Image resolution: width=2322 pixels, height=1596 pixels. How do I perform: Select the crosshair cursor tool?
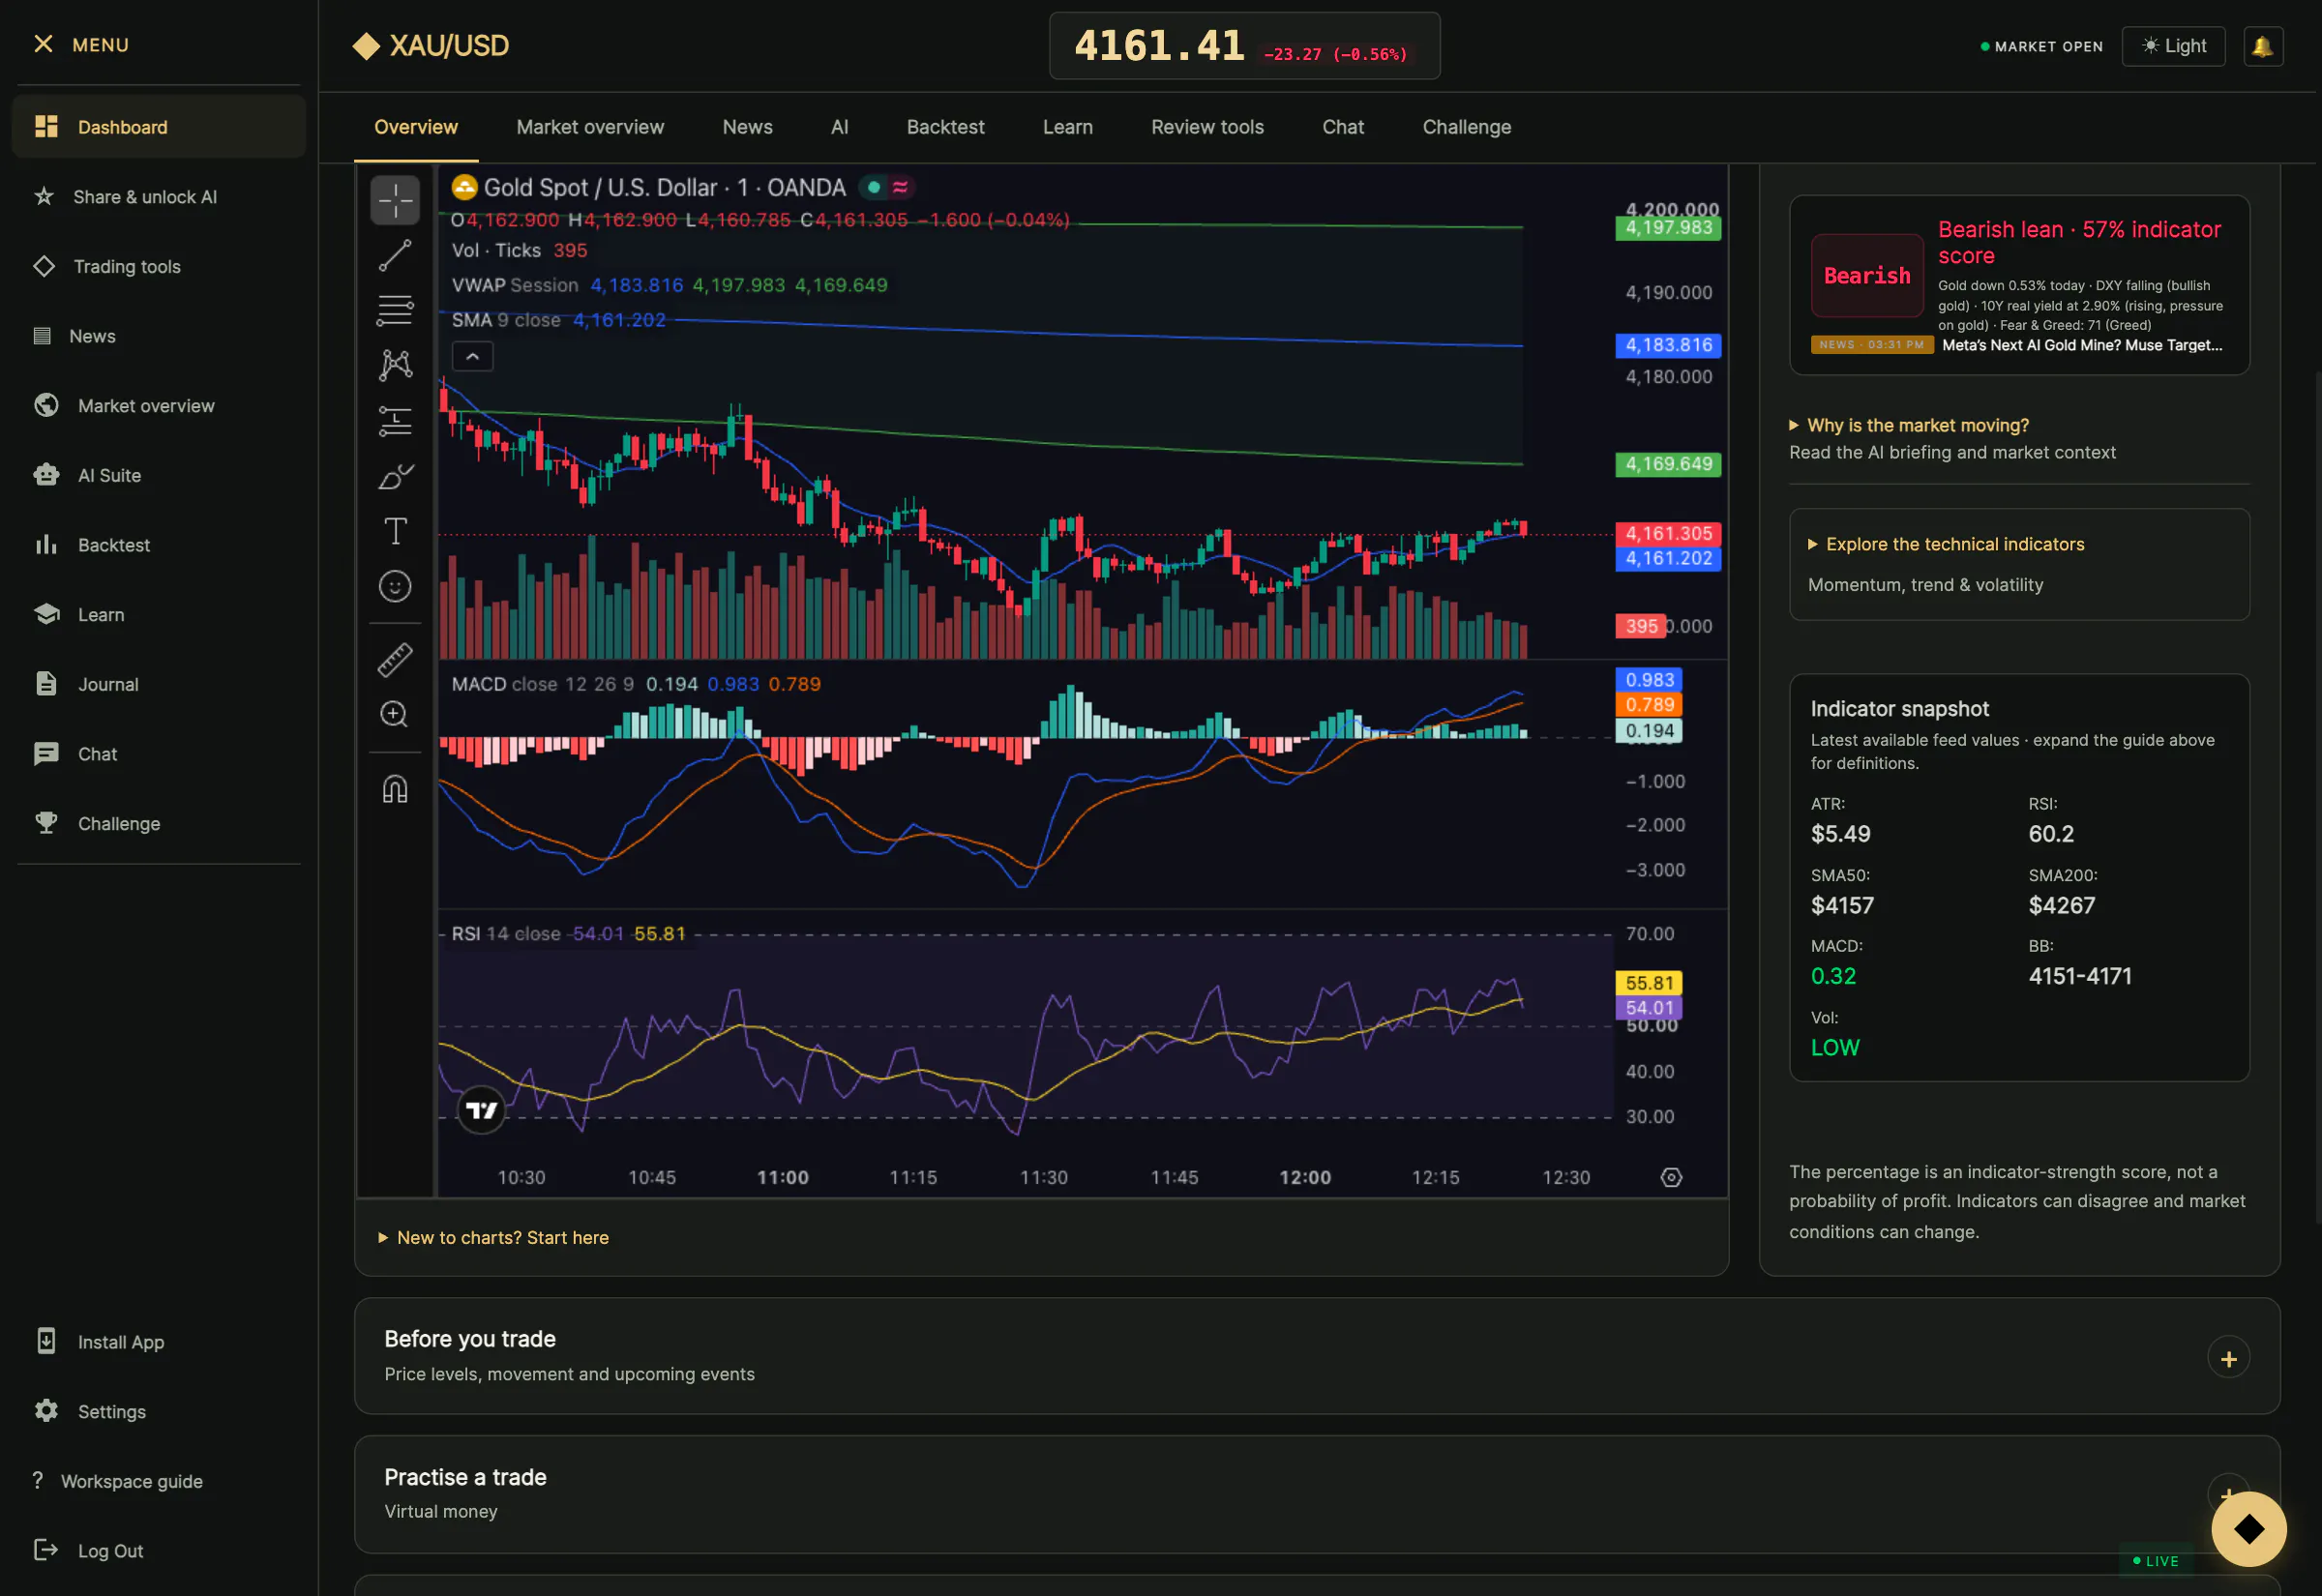click(x=395, y=200)
